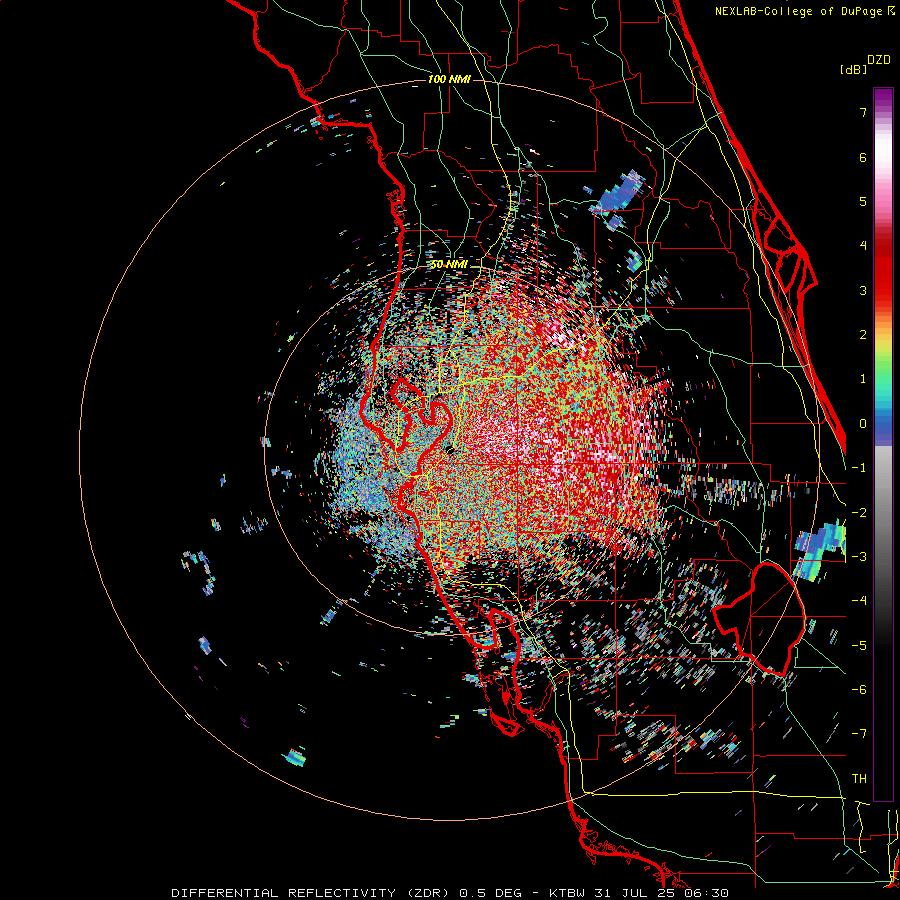Image resolution: width=900 pixels, height=900 pixels.
Task: Click the -1 value on color scale
Action: pos(859,468)
